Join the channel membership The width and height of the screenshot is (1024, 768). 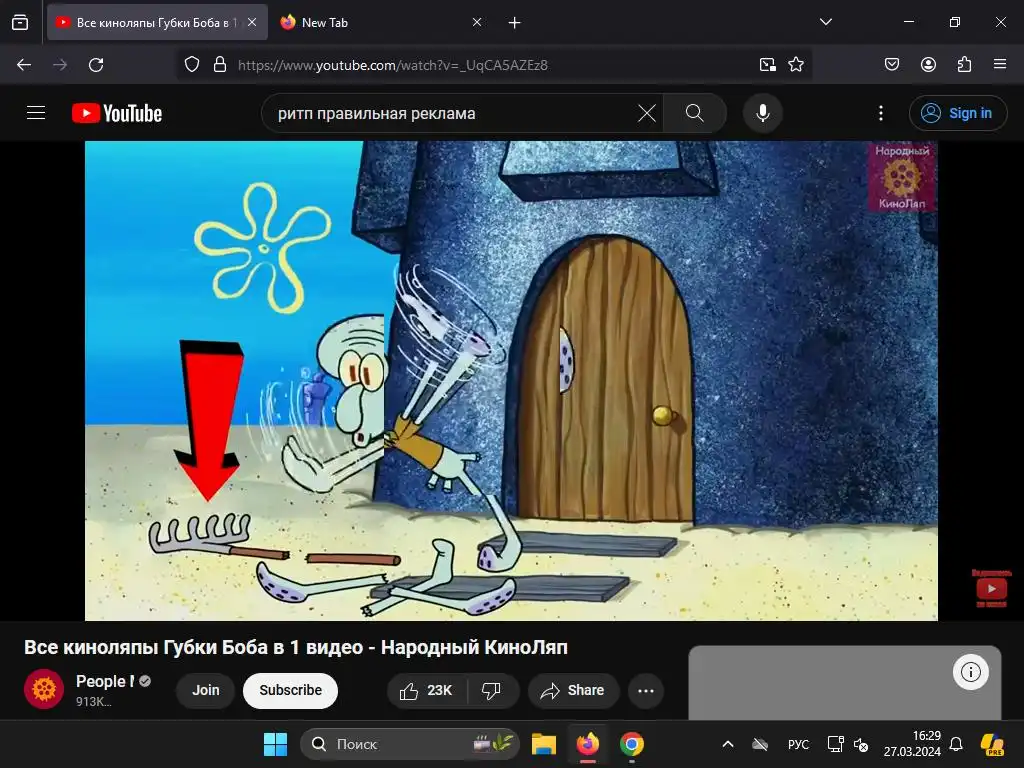(x=206, y=690)
